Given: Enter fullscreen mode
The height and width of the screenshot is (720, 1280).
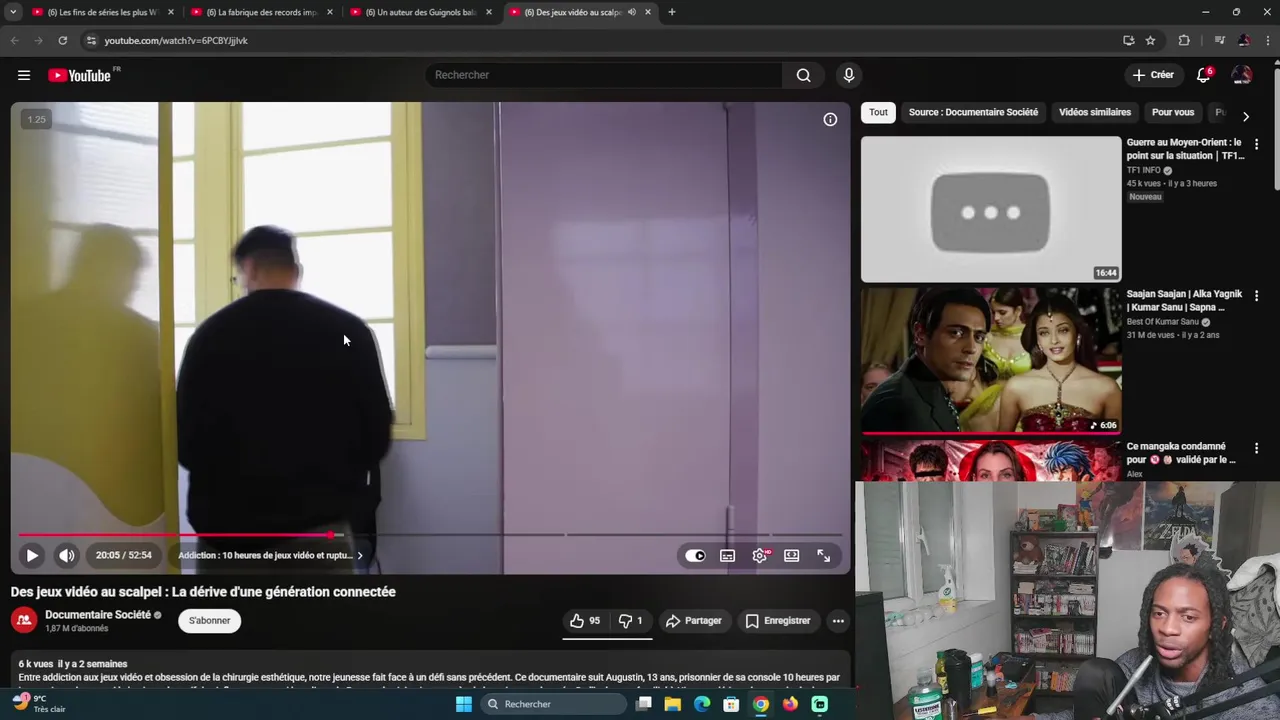Looking at the screenshot, I should (823, 556).
